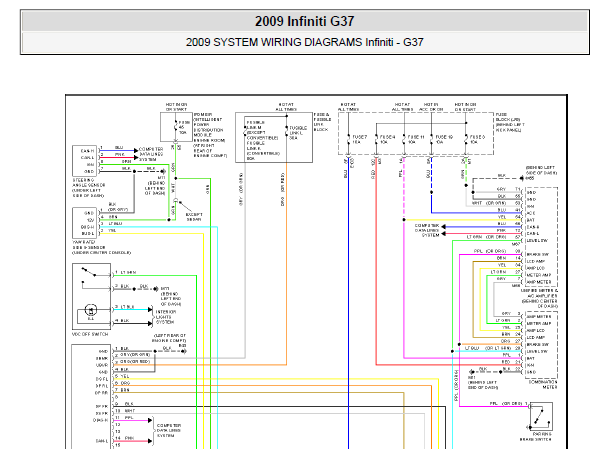Click the Yaw Rate/Side G Sensor label
The height and width of the screenshot is (449, 605).
coord(101,247)
